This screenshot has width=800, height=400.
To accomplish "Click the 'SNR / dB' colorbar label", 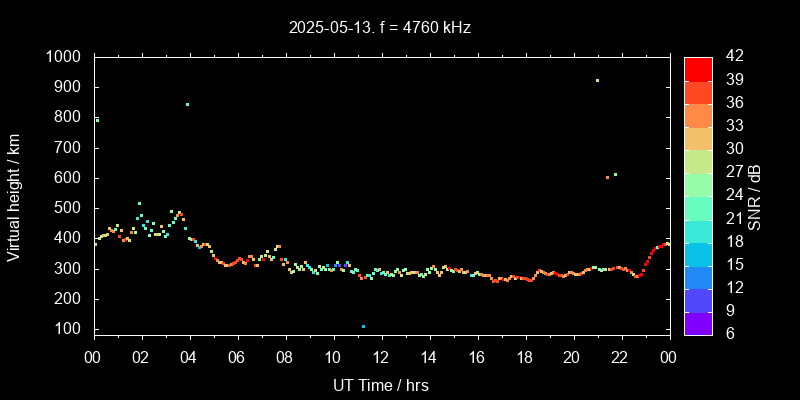I will point(755,195).
